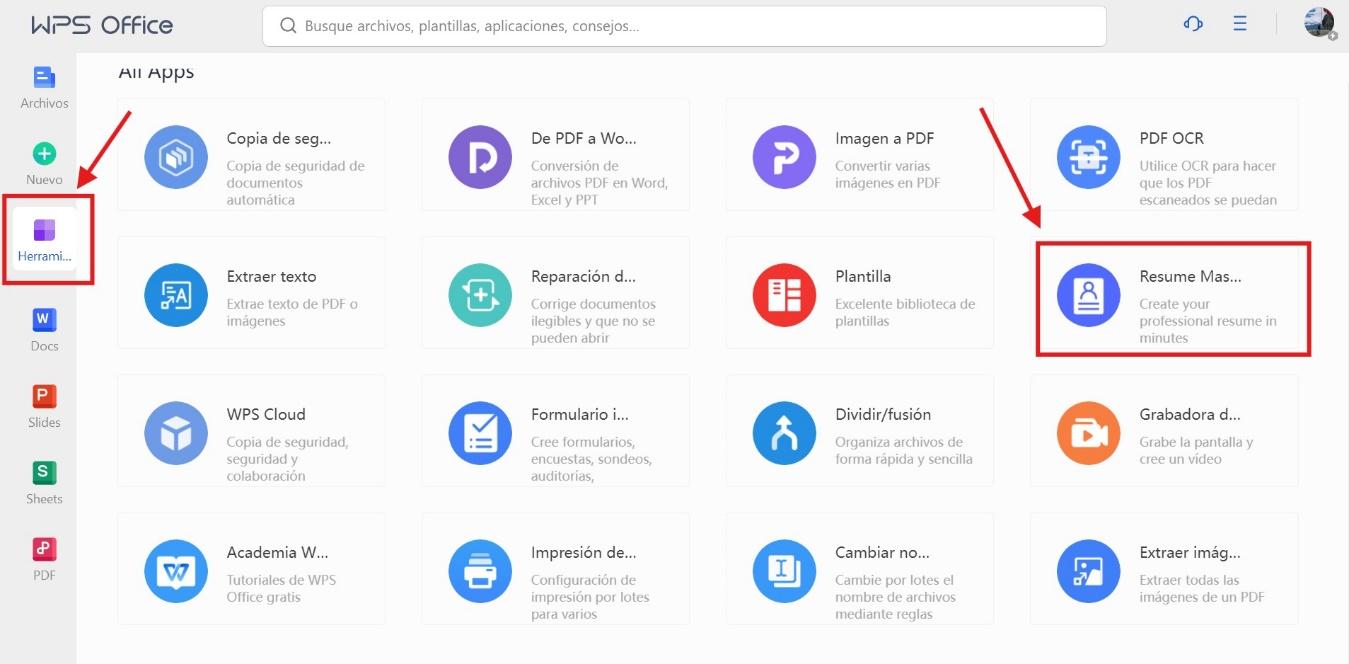Click the De PDF a Word icon

click(480, 157)
